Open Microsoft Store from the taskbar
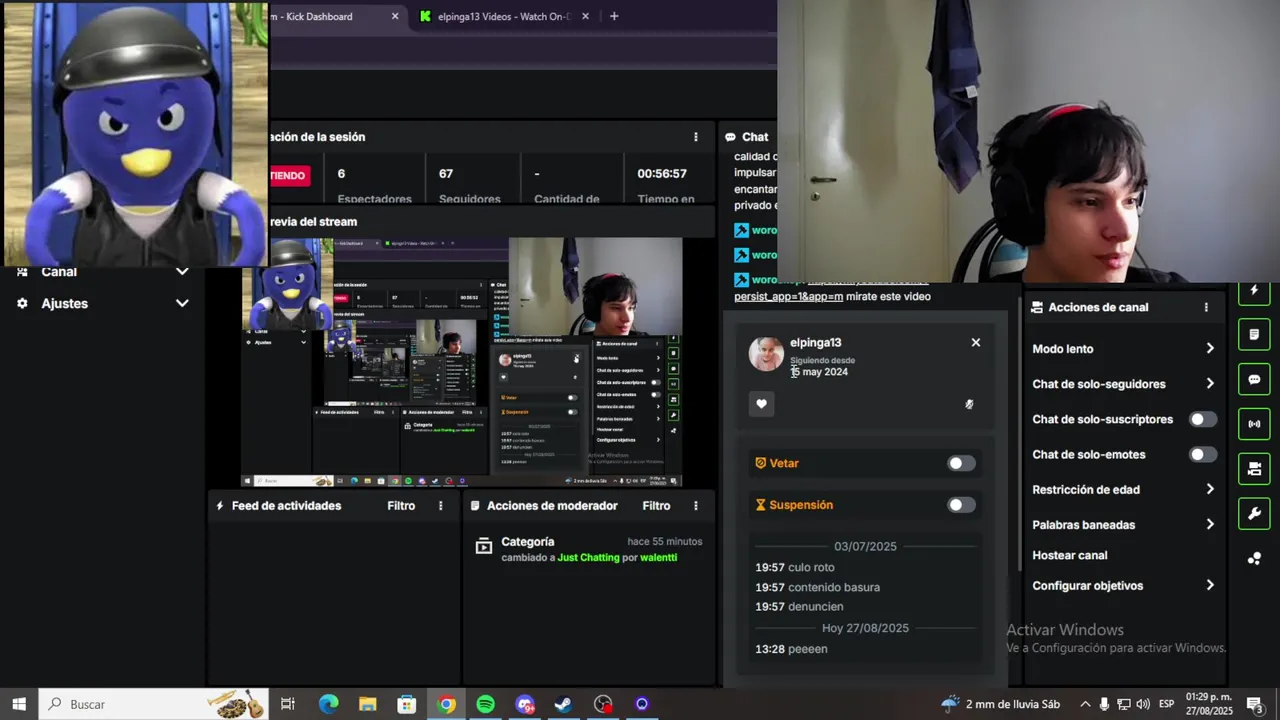This screenshot has height=720, width=1280. tap(406, 704)
